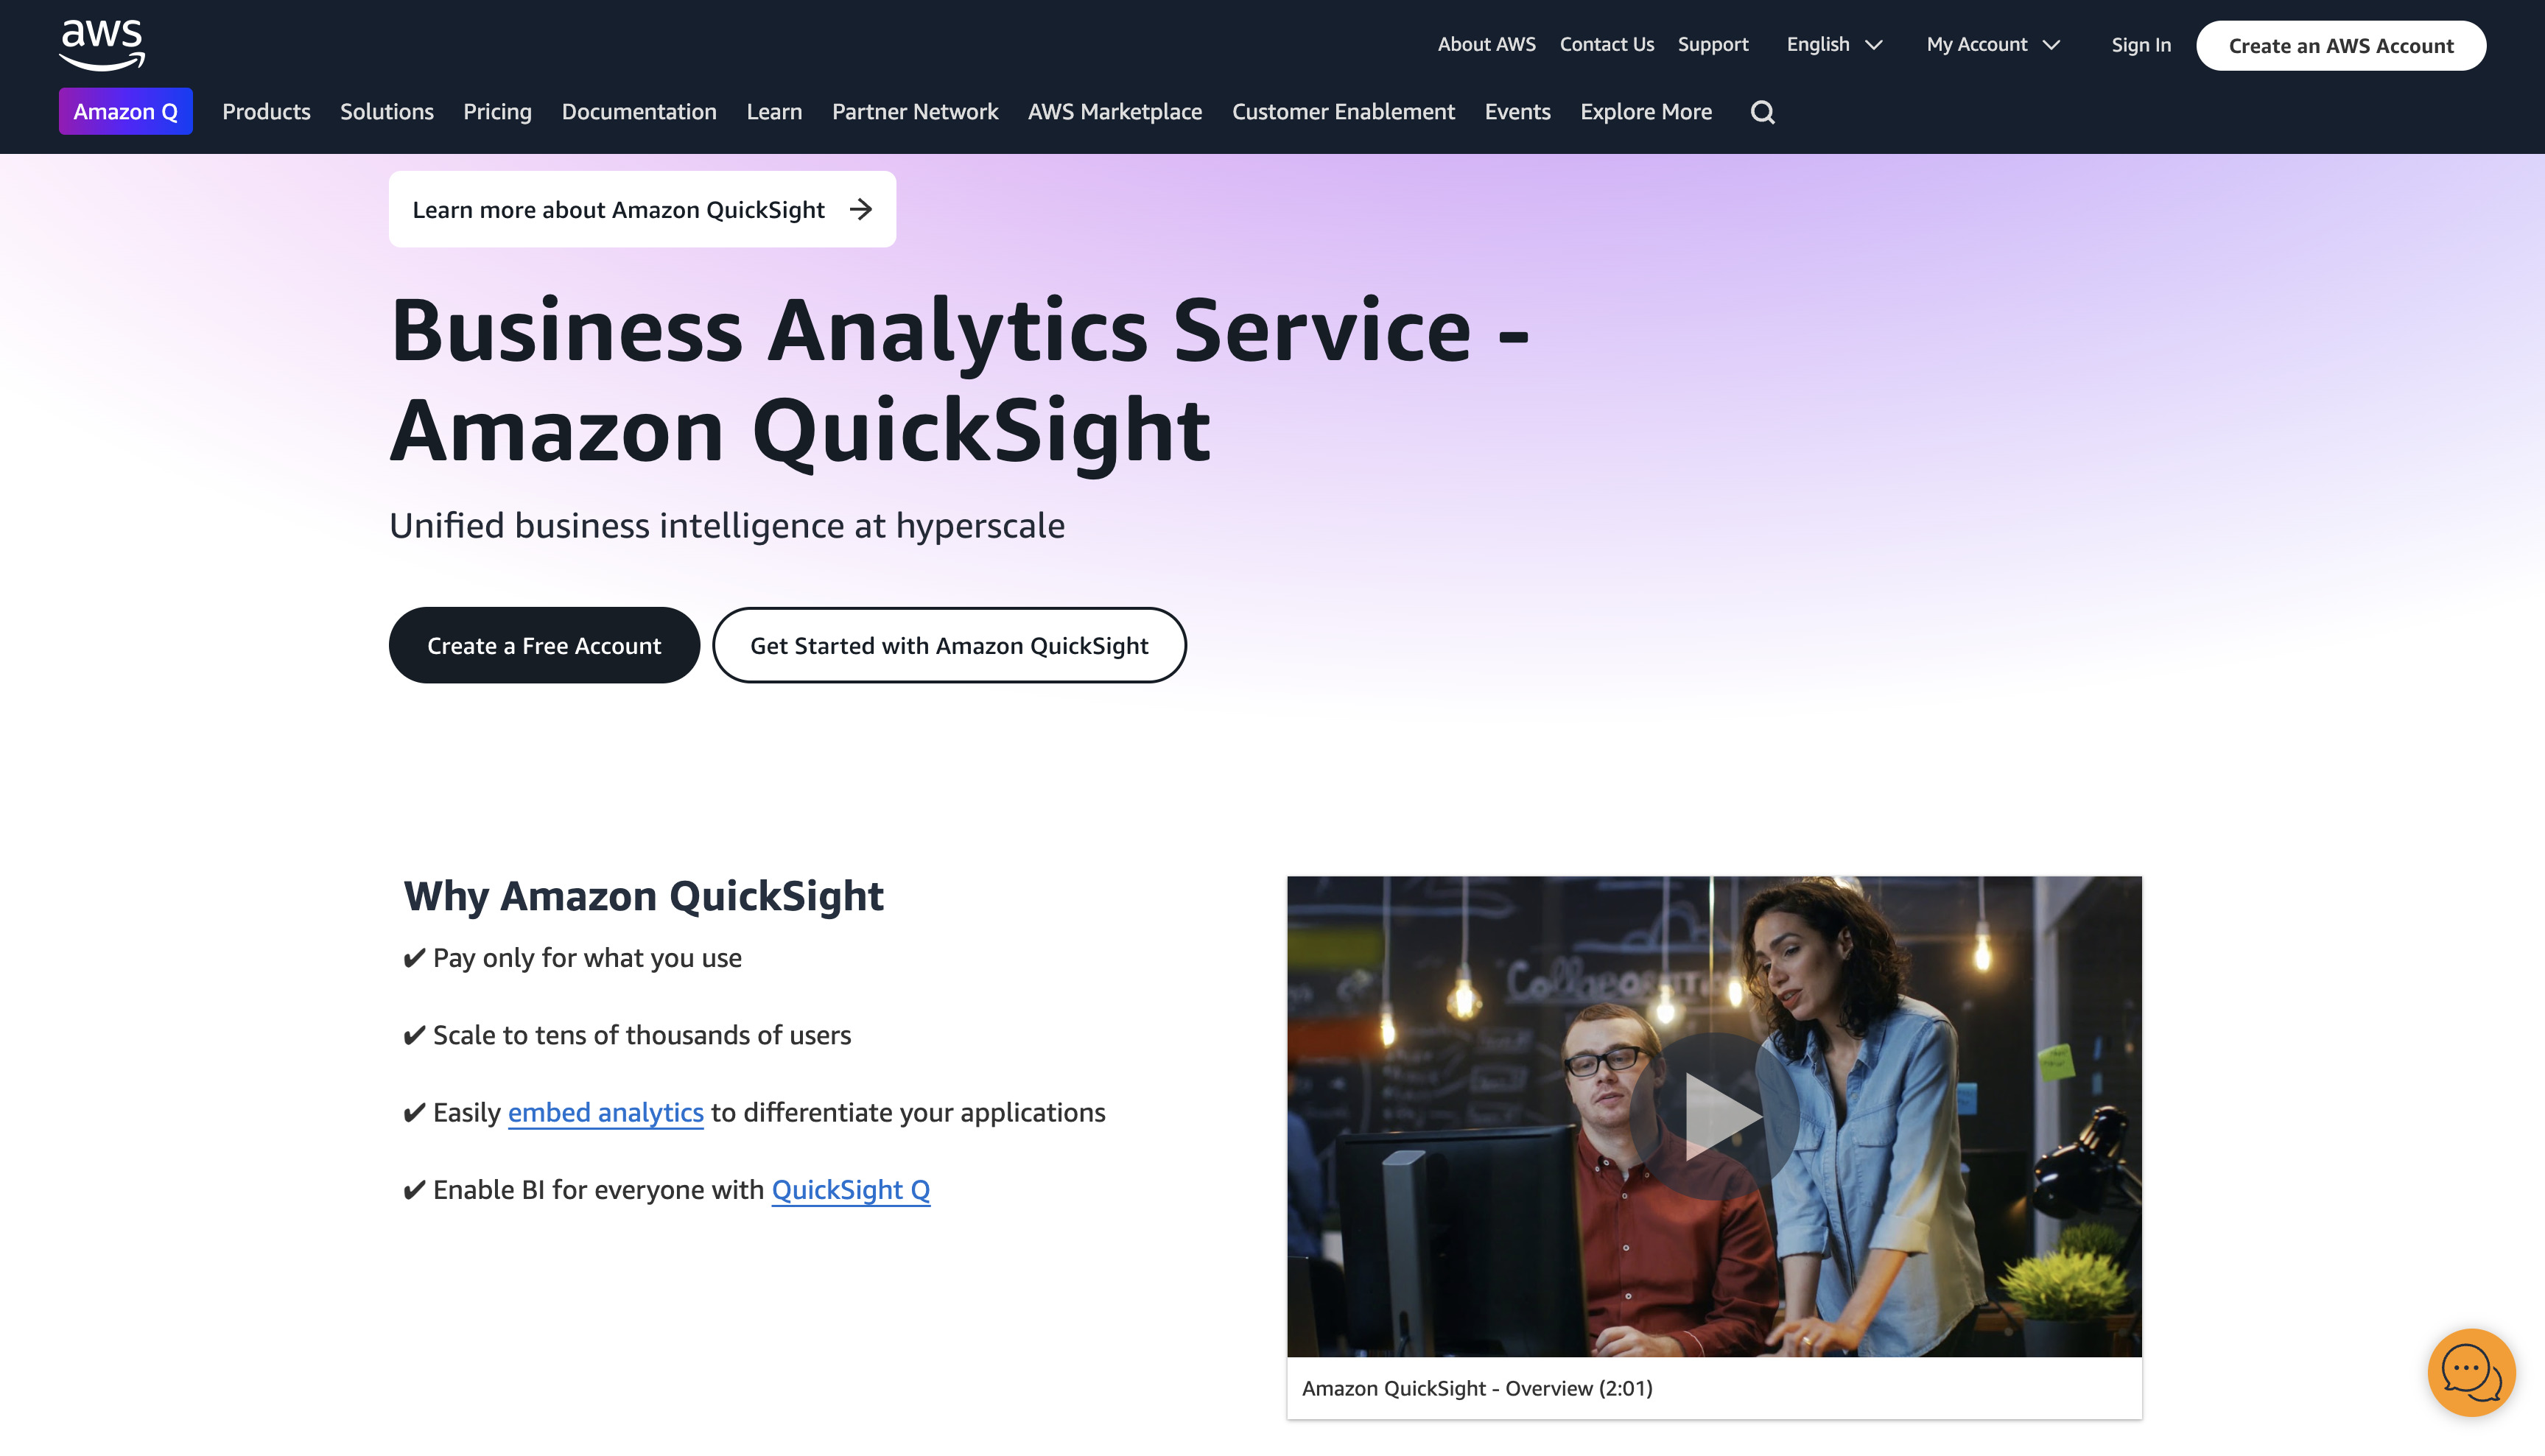2545x1456 pixels.
Task: Click the Amazon Q icon button
Action: pos(124,112)
